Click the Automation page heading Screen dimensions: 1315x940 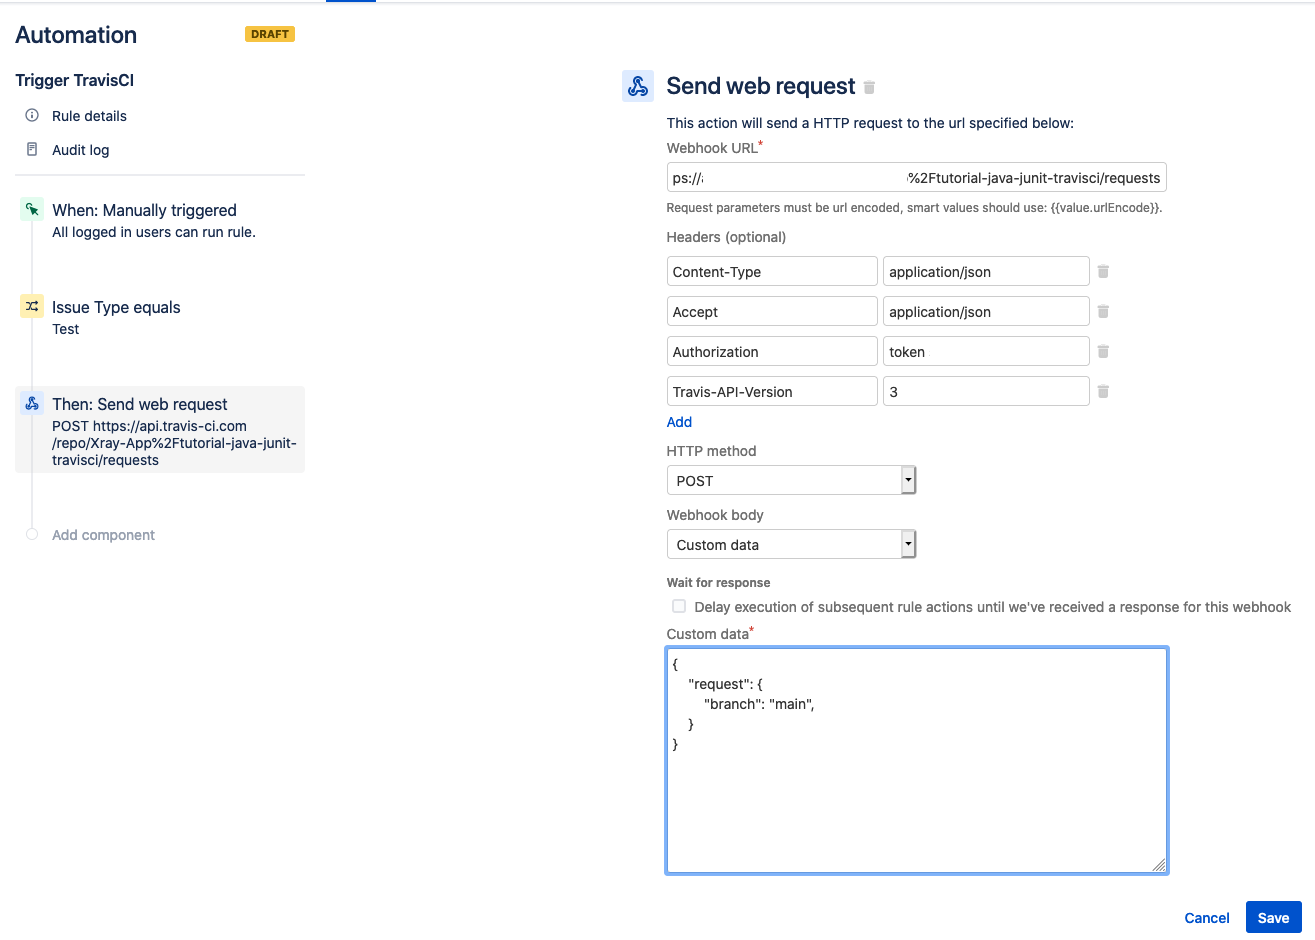click(76, 35)
